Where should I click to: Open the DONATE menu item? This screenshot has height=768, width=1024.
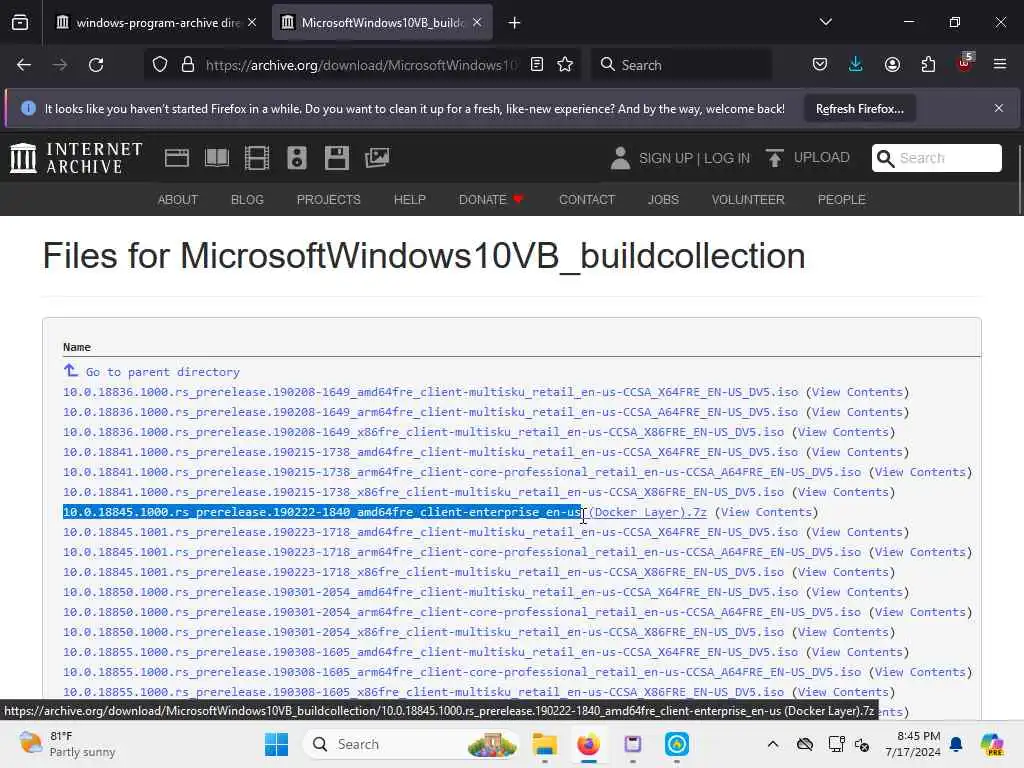tap(491, 200)
